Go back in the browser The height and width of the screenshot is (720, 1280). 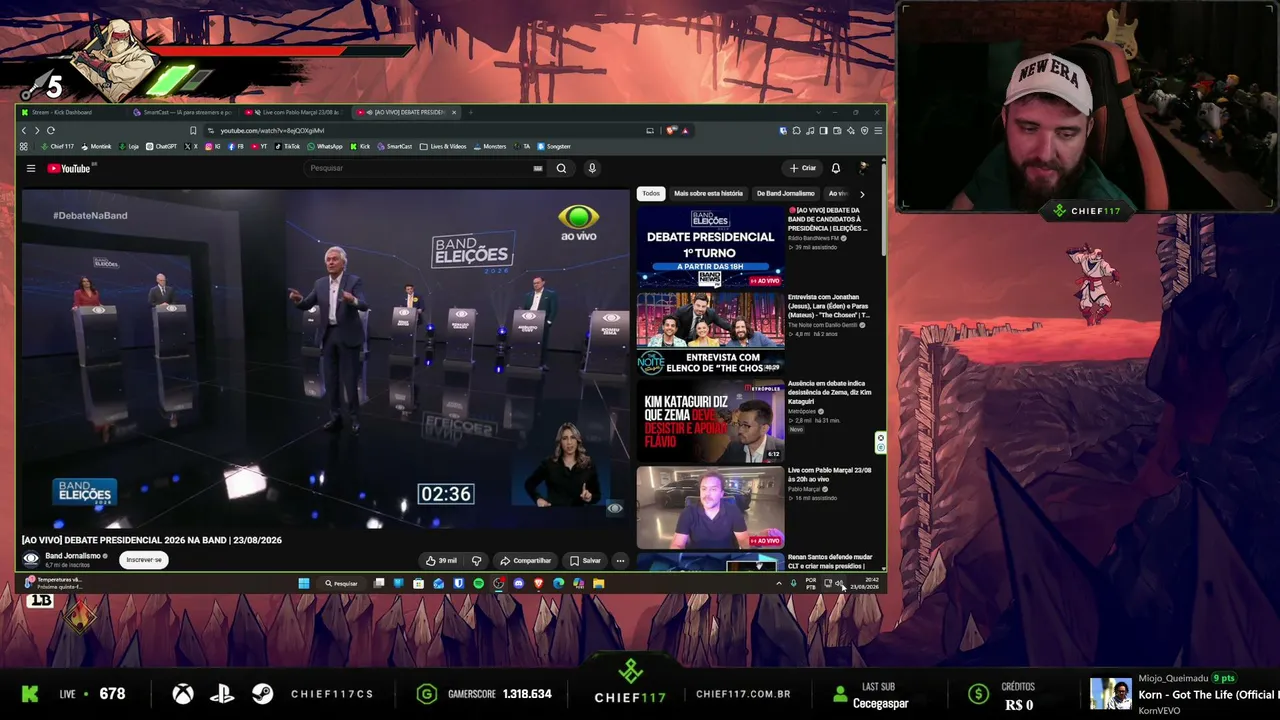pos(25,130)
